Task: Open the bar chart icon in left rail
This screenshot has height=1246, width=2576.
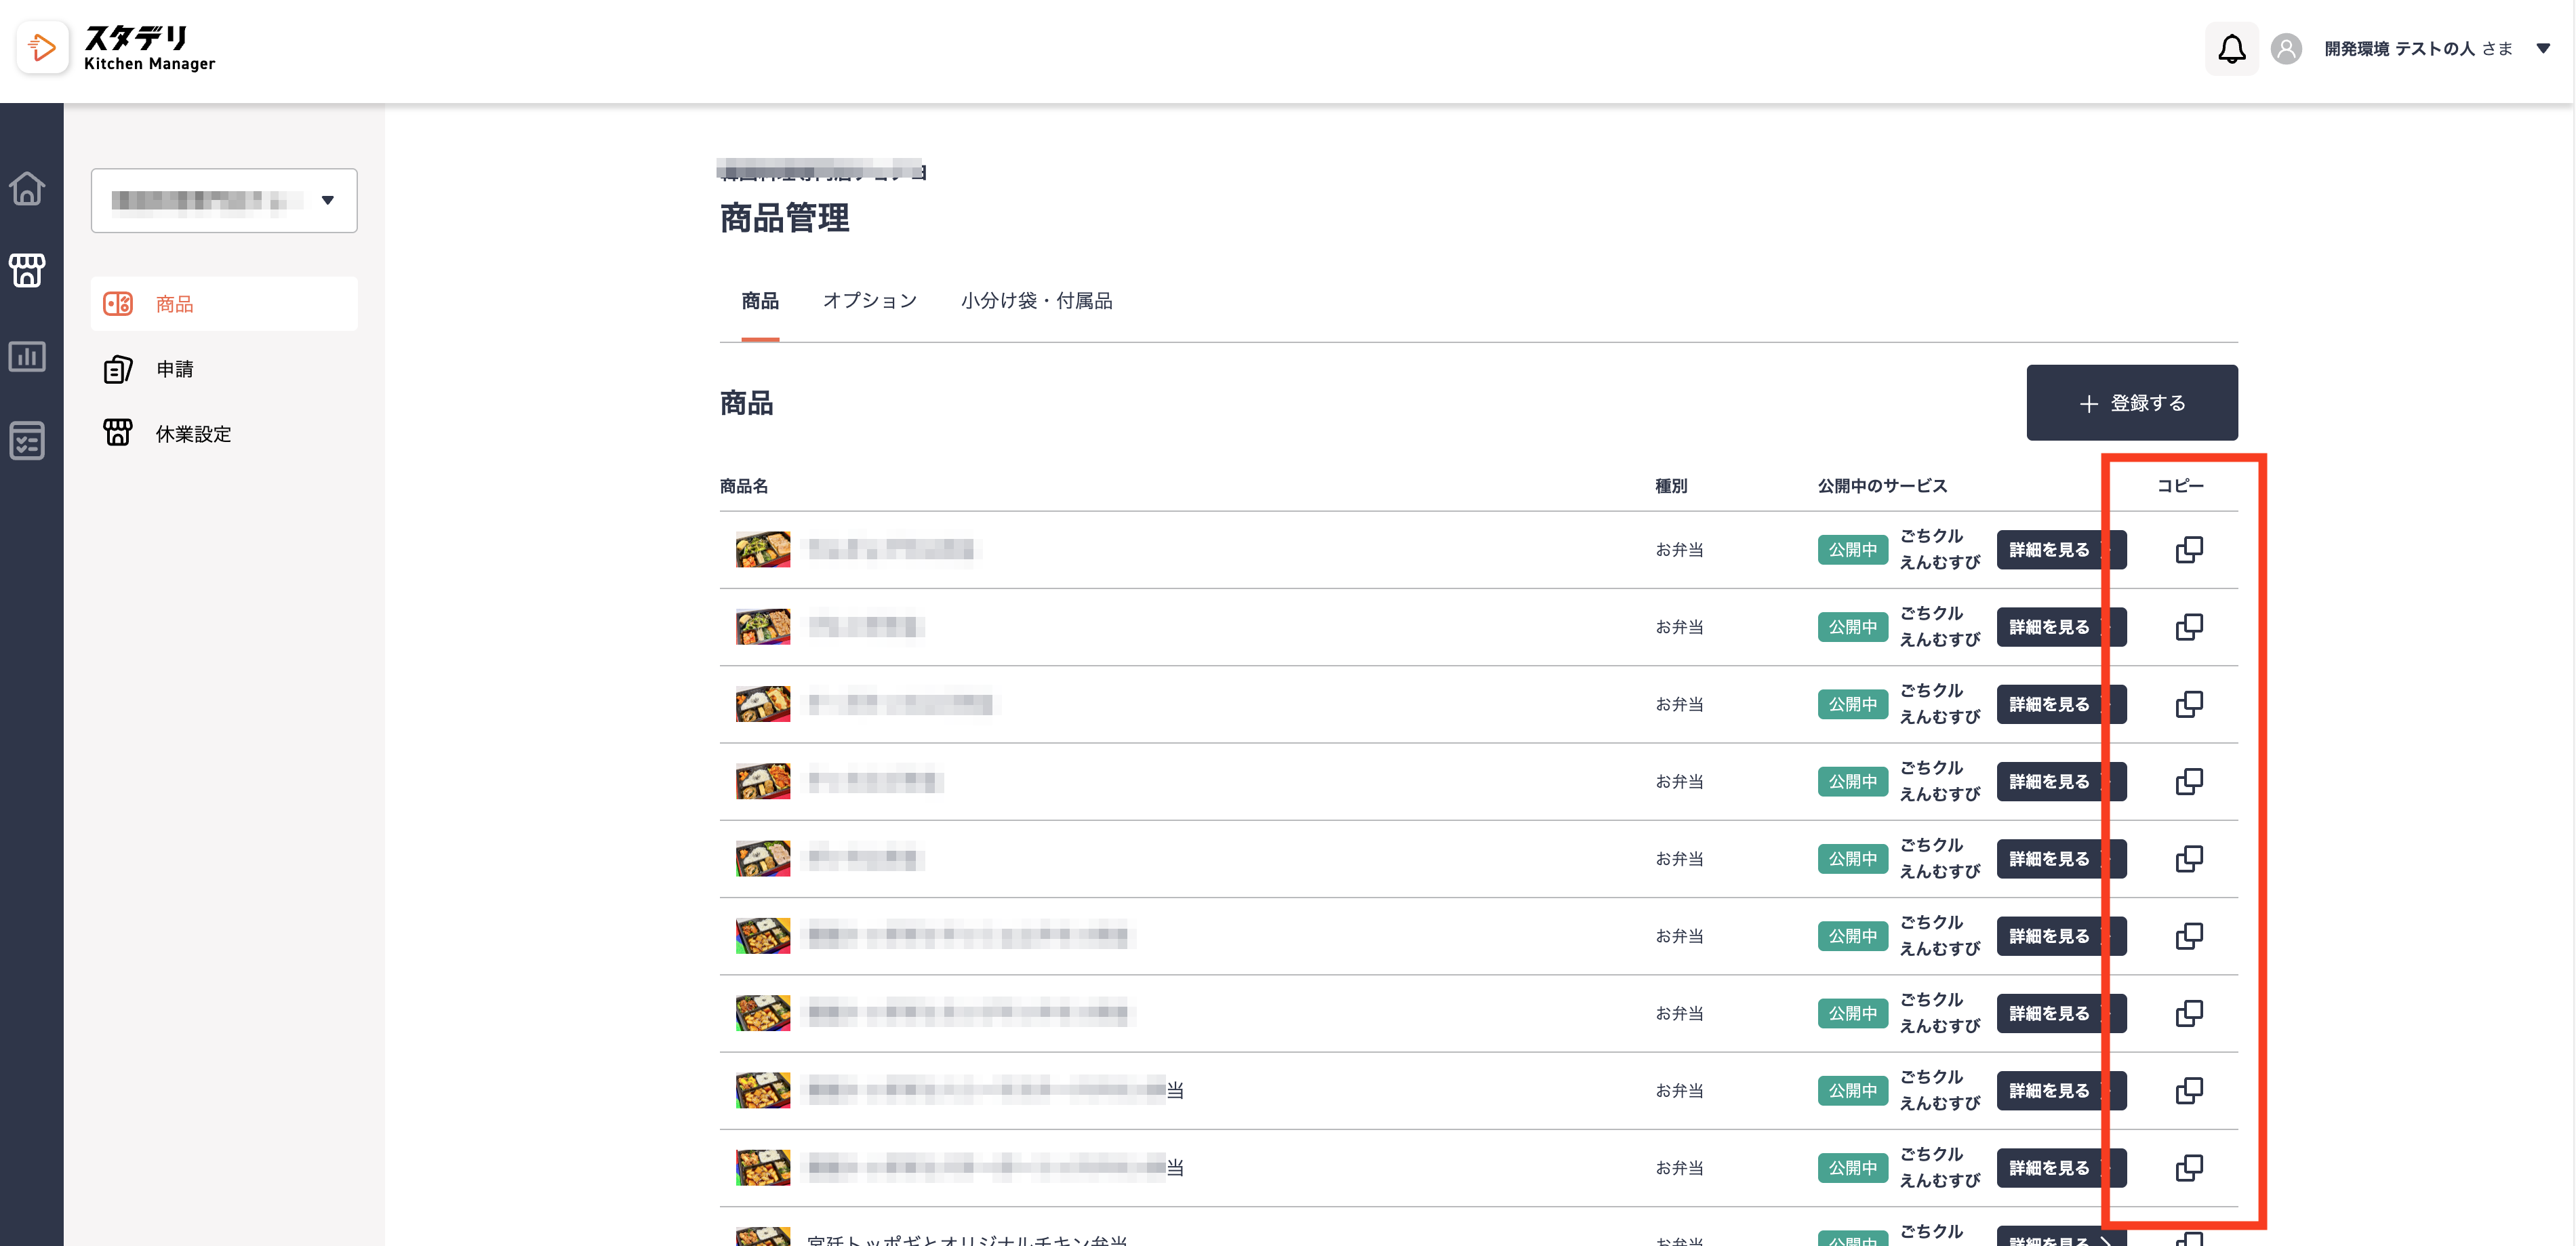Action: (x=27, y=356)
